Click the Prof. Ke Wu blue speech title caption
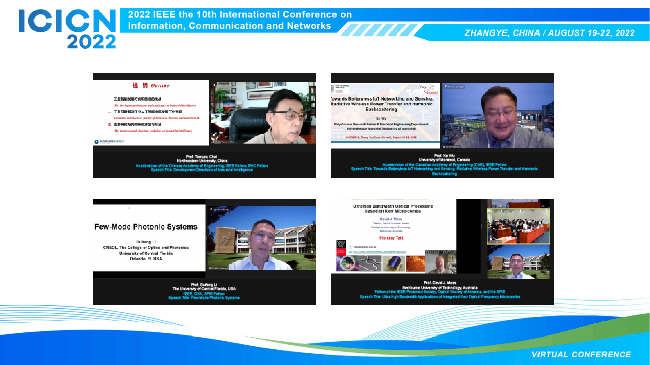The height and width of the screenshot is (365, 650). (x=444, y=171)
